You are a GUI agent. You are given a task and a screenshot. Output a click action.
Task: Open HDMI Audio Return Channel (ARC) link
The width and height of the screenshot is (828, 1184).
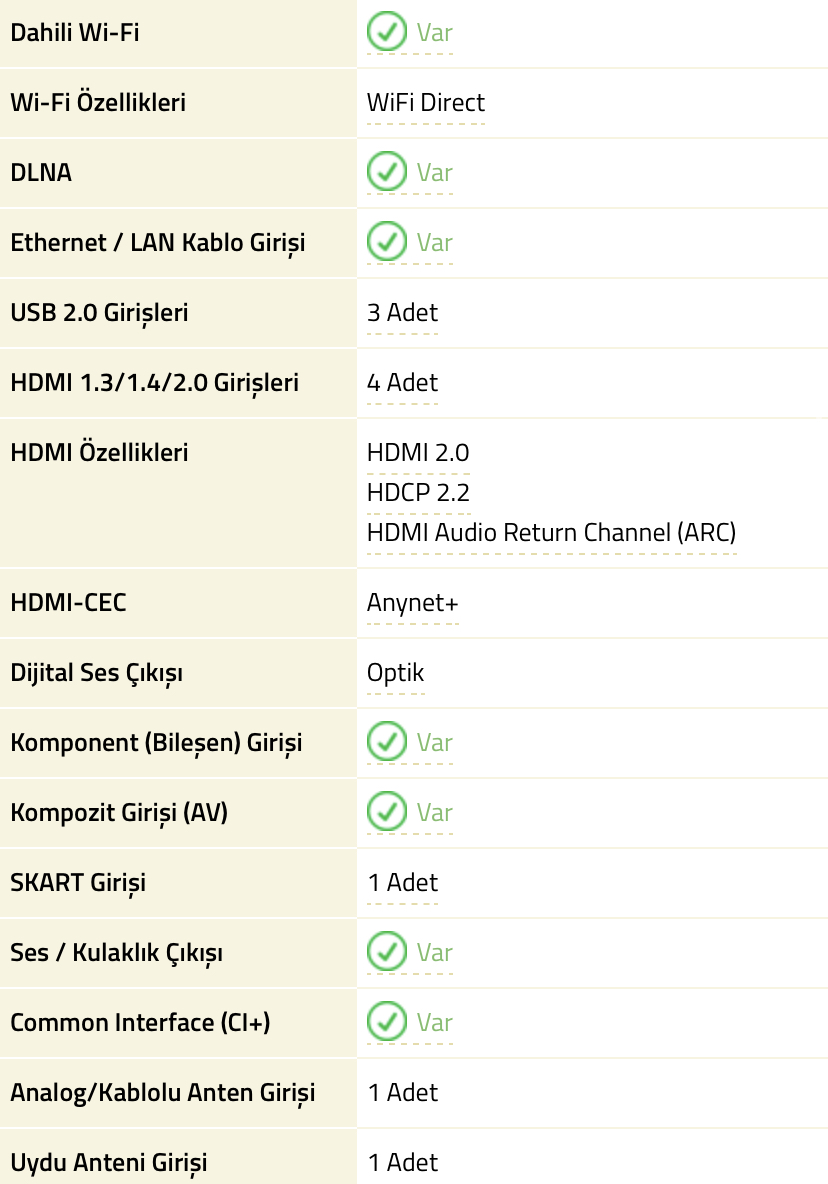pos(551,532)
